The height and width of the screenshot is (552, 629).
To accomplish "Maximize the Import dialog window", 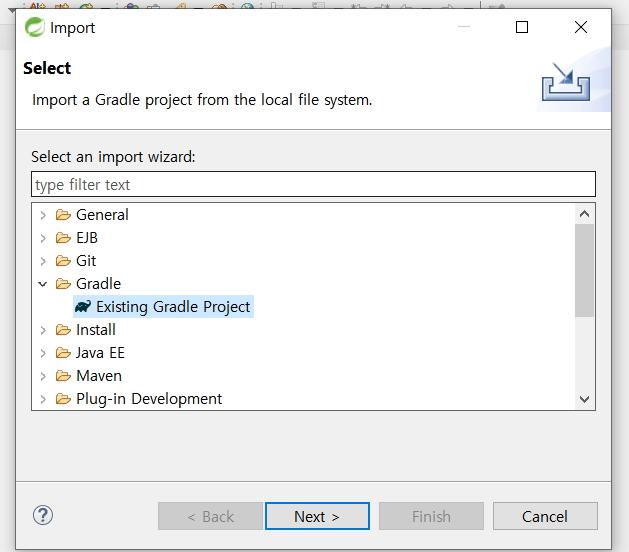I will (522, 27).
